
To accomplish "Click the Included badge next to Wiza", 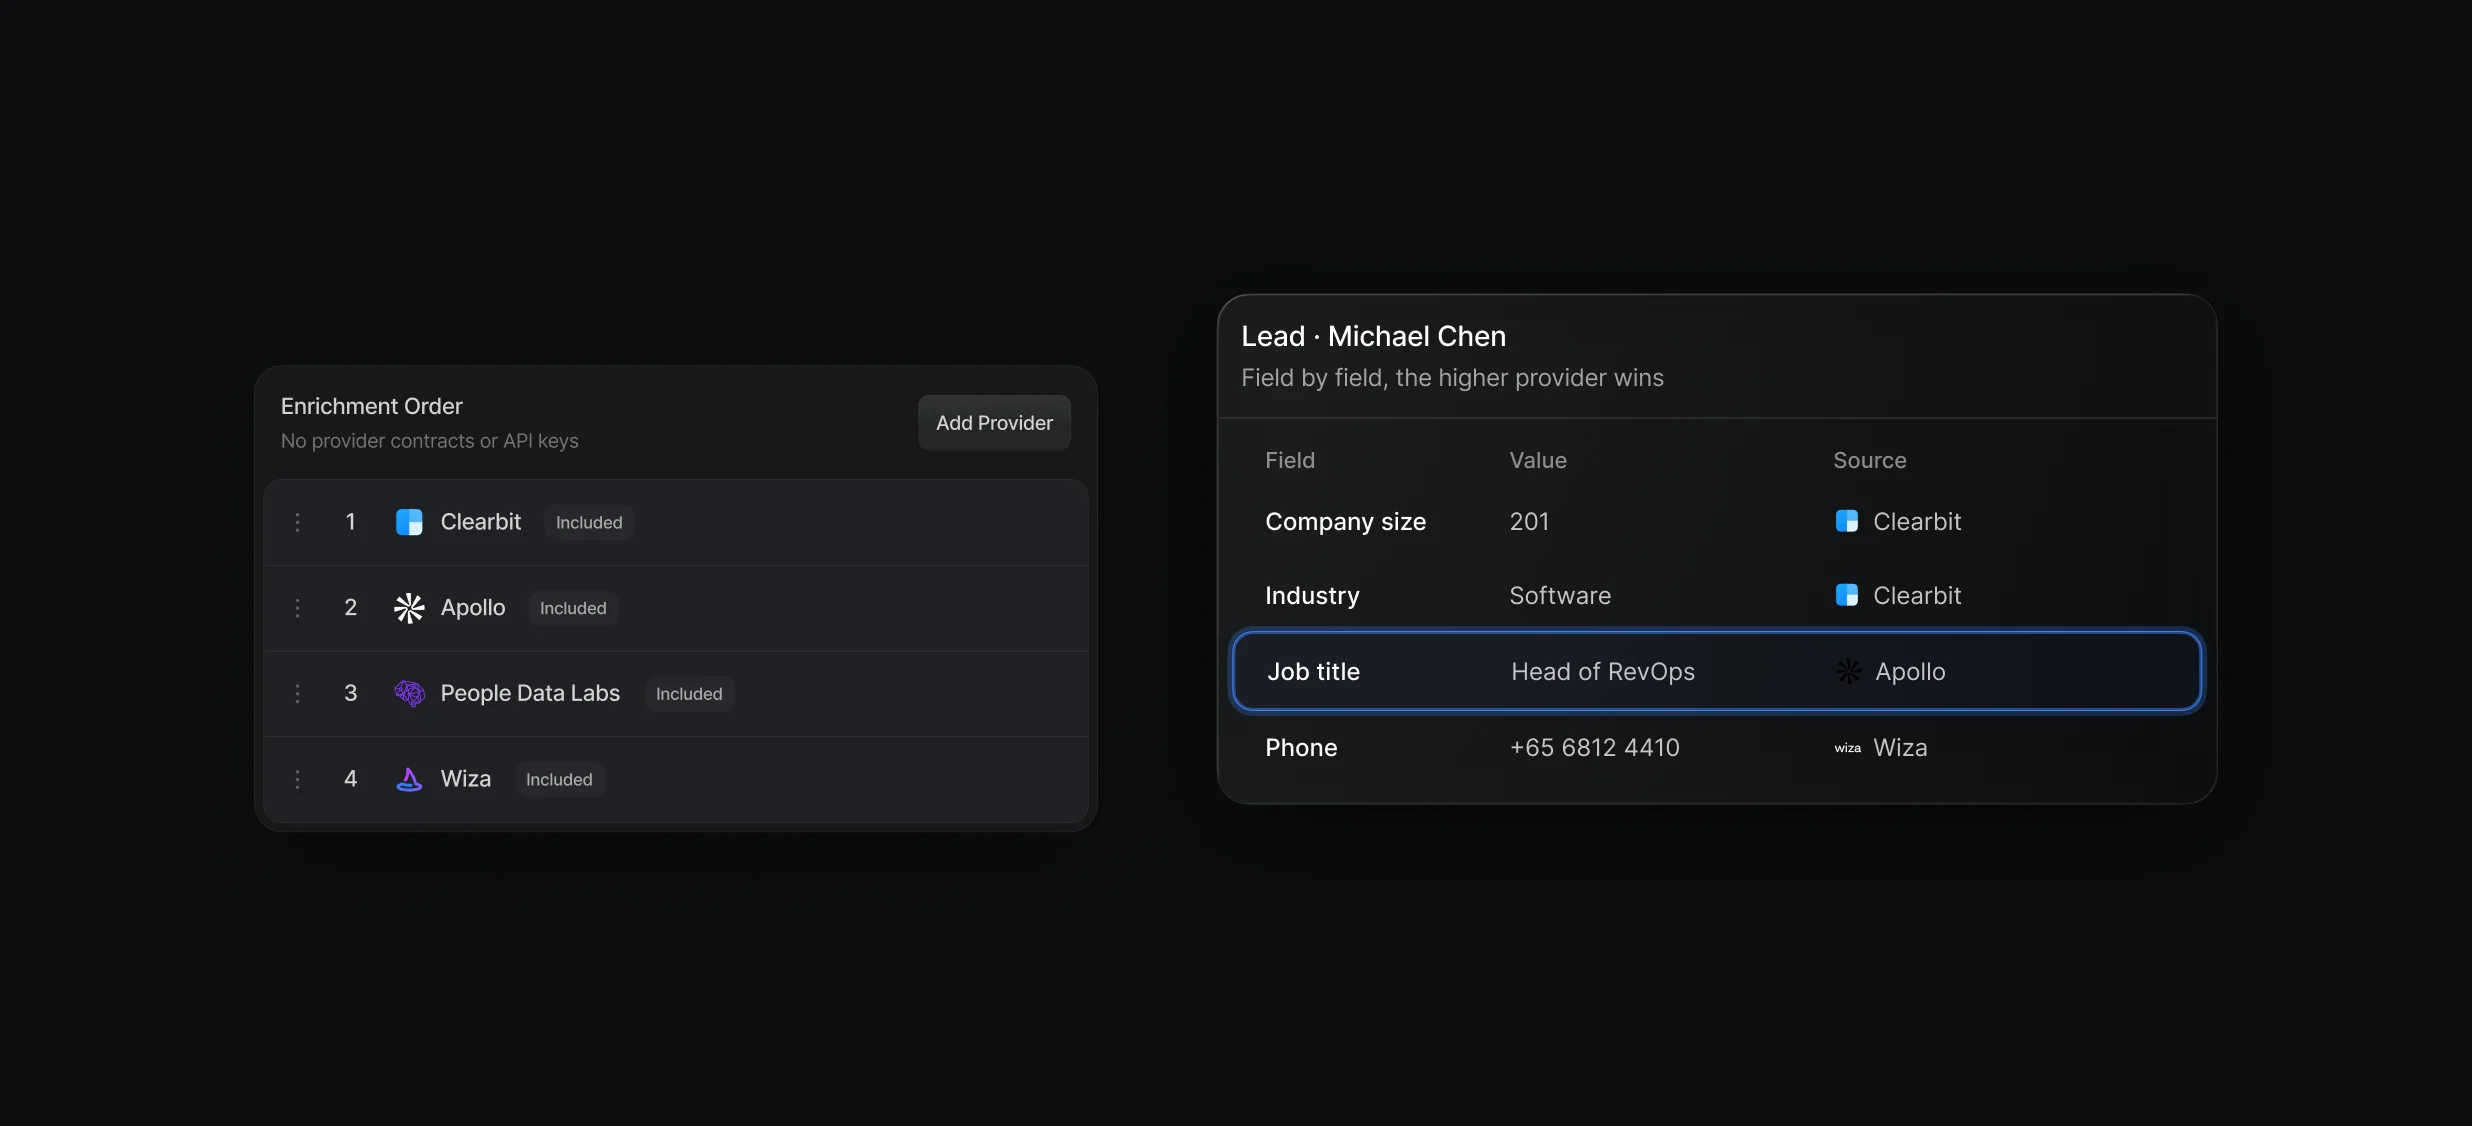I will (x=559, y=779).
